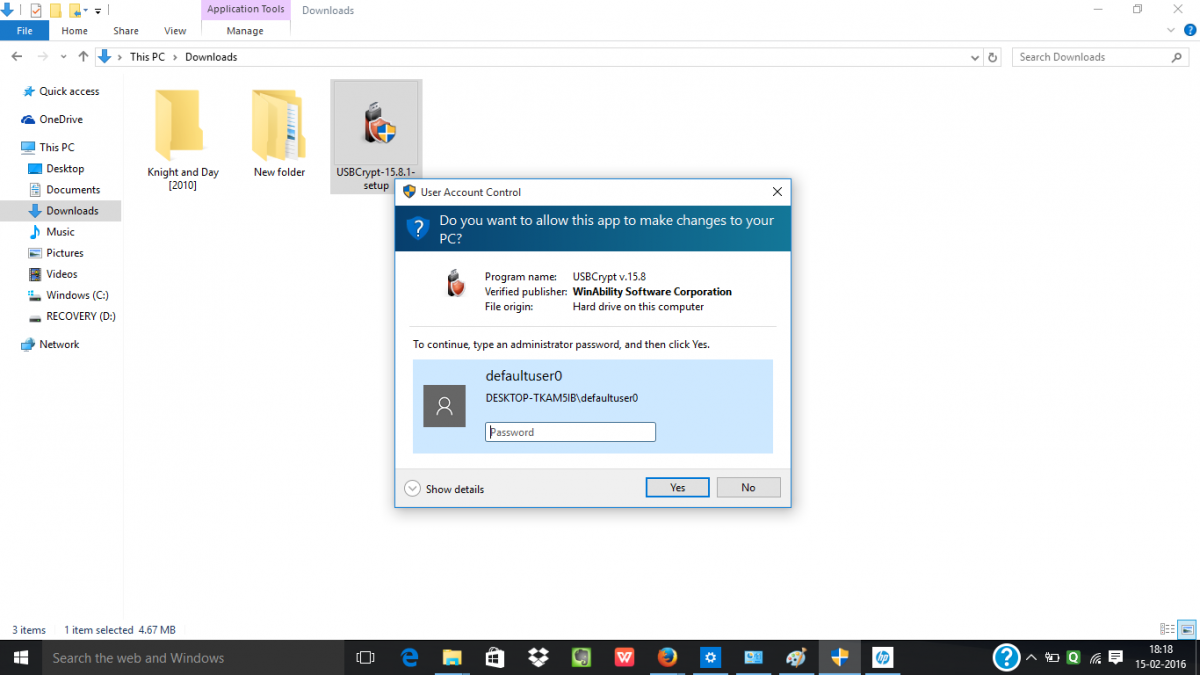Expand Show details in UAC dialog
The width and height of the screenshot is (1200, 675).
point(444,489)
